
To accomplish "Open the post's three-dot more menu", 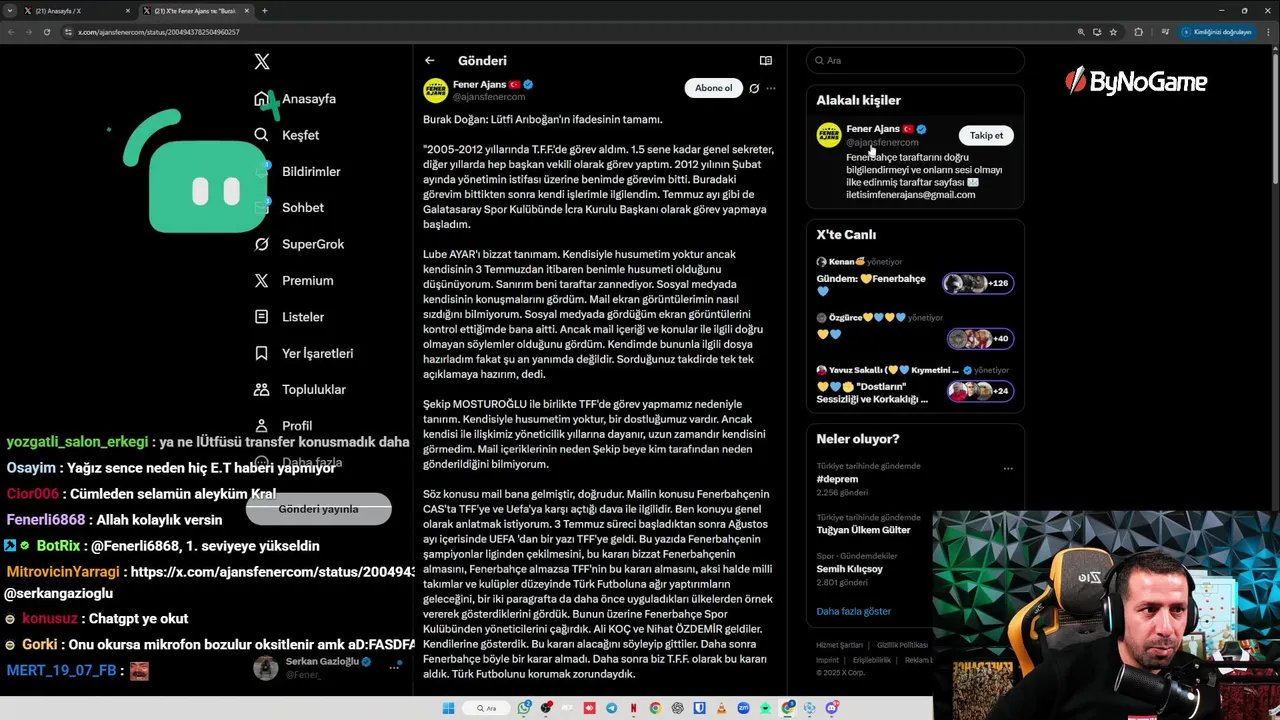I will click(x=771, y=88).
